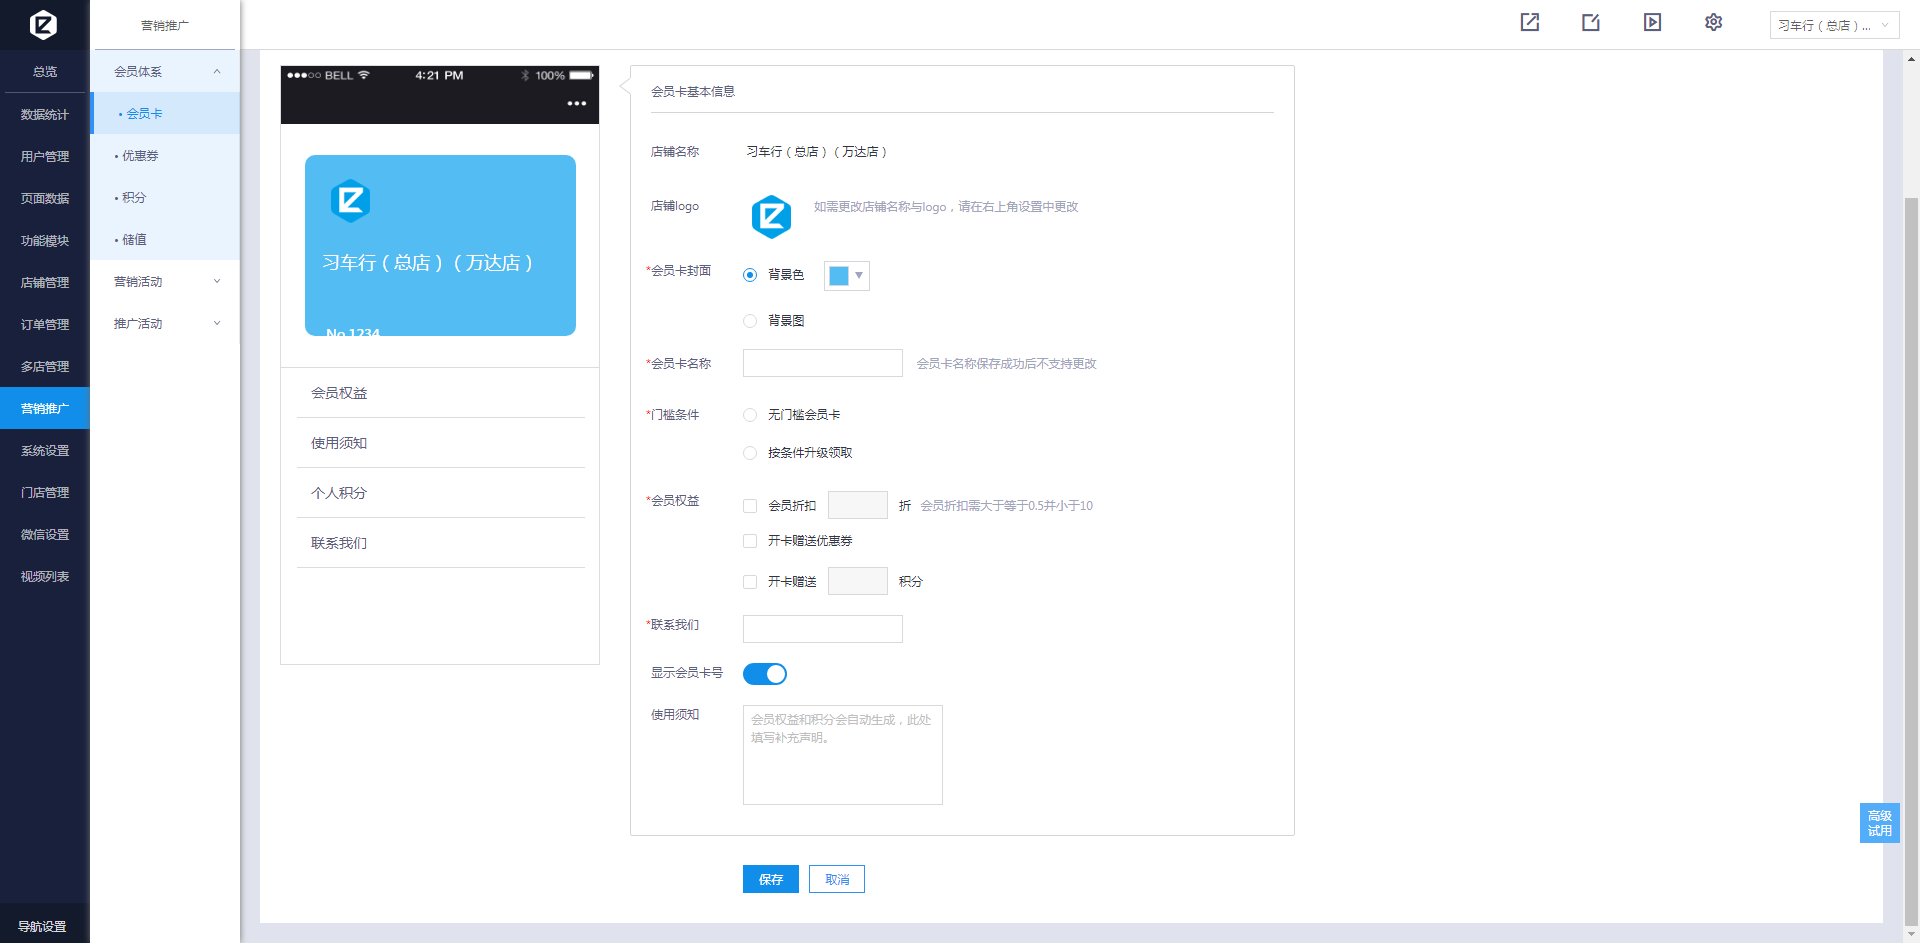This screenshot has height=943, width=1920.
Task: Click the app logo in top-left corner
Action: [x=43, y=24]
